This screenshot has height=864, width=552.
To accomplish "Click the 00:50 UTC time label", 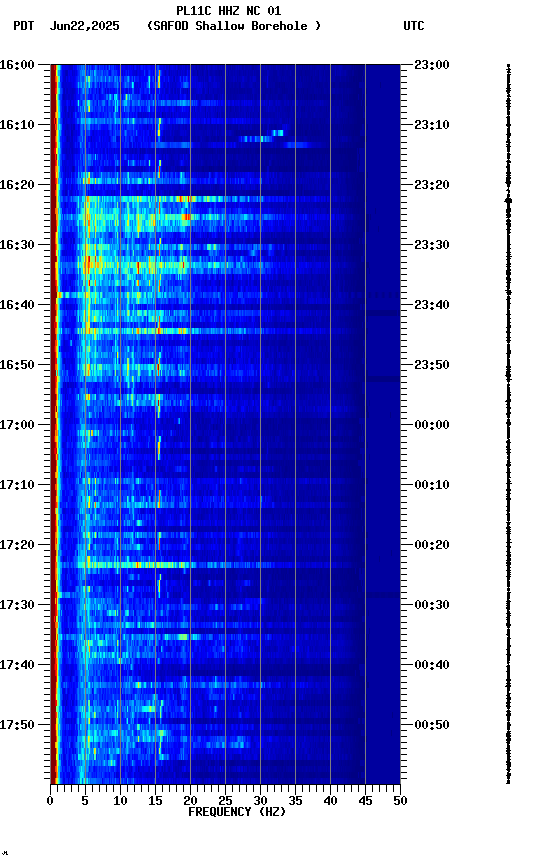I will point(432,725).
